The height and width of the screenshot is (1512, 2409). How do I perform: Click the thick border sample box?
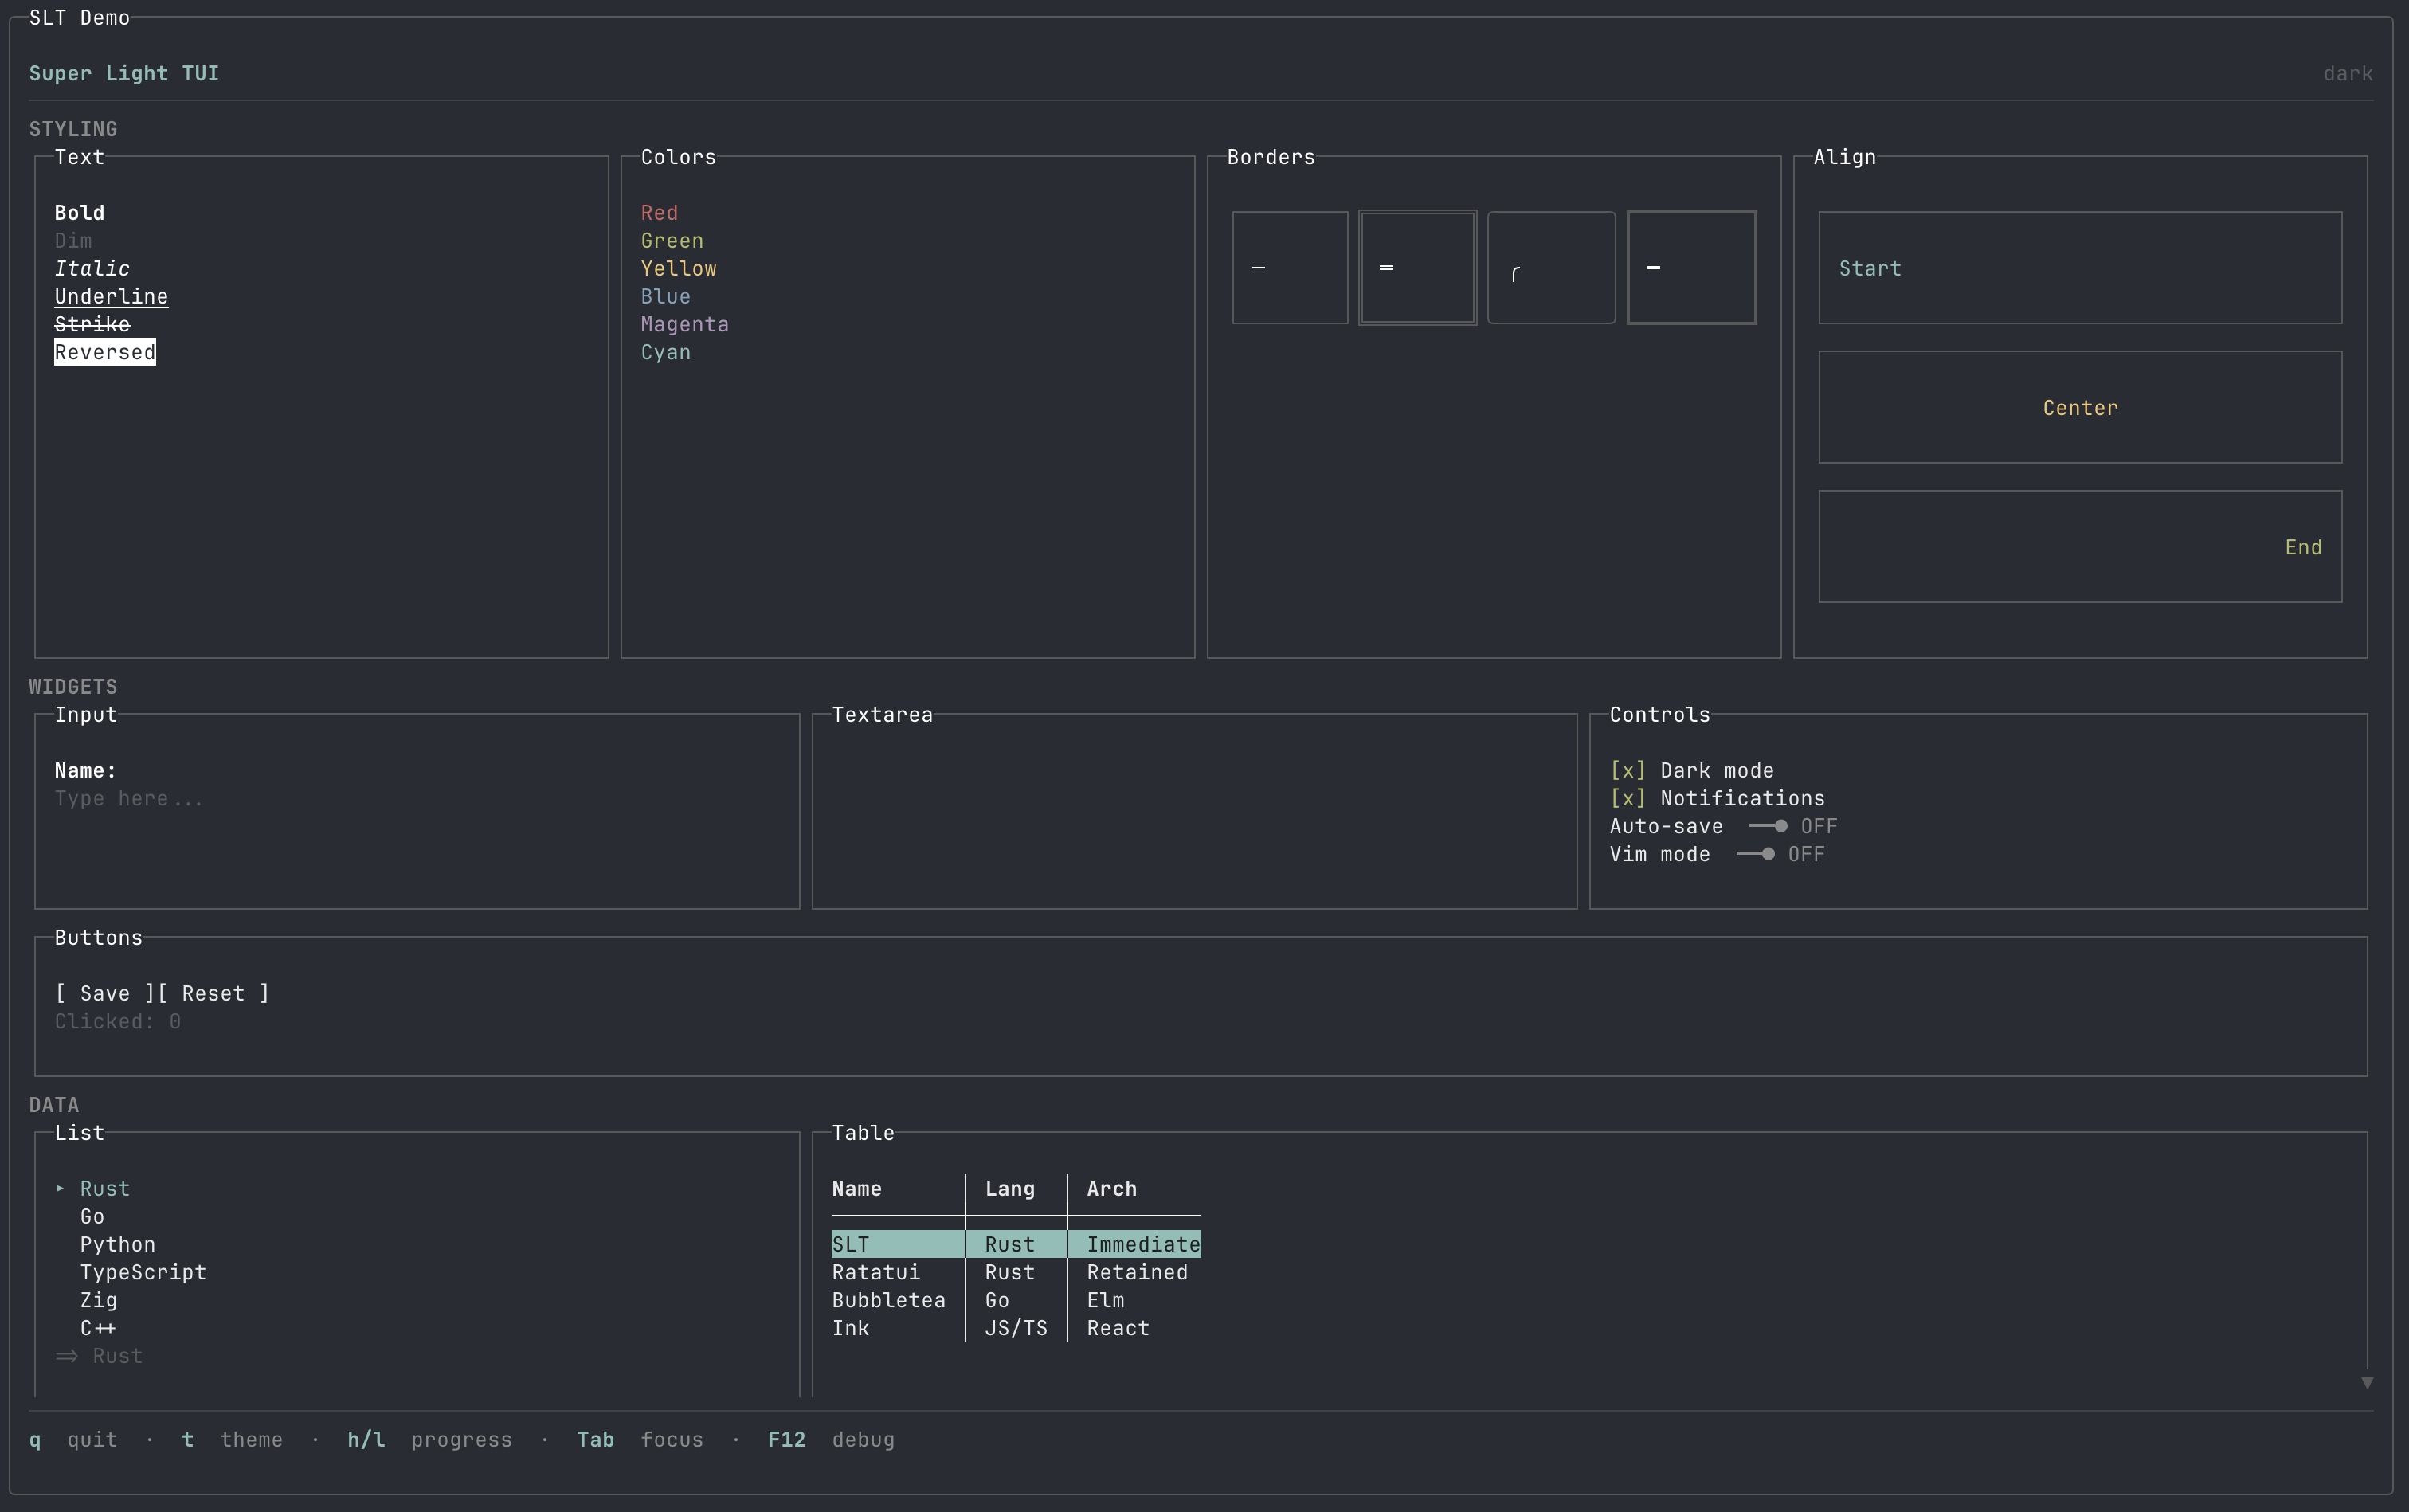(1691, 267)
